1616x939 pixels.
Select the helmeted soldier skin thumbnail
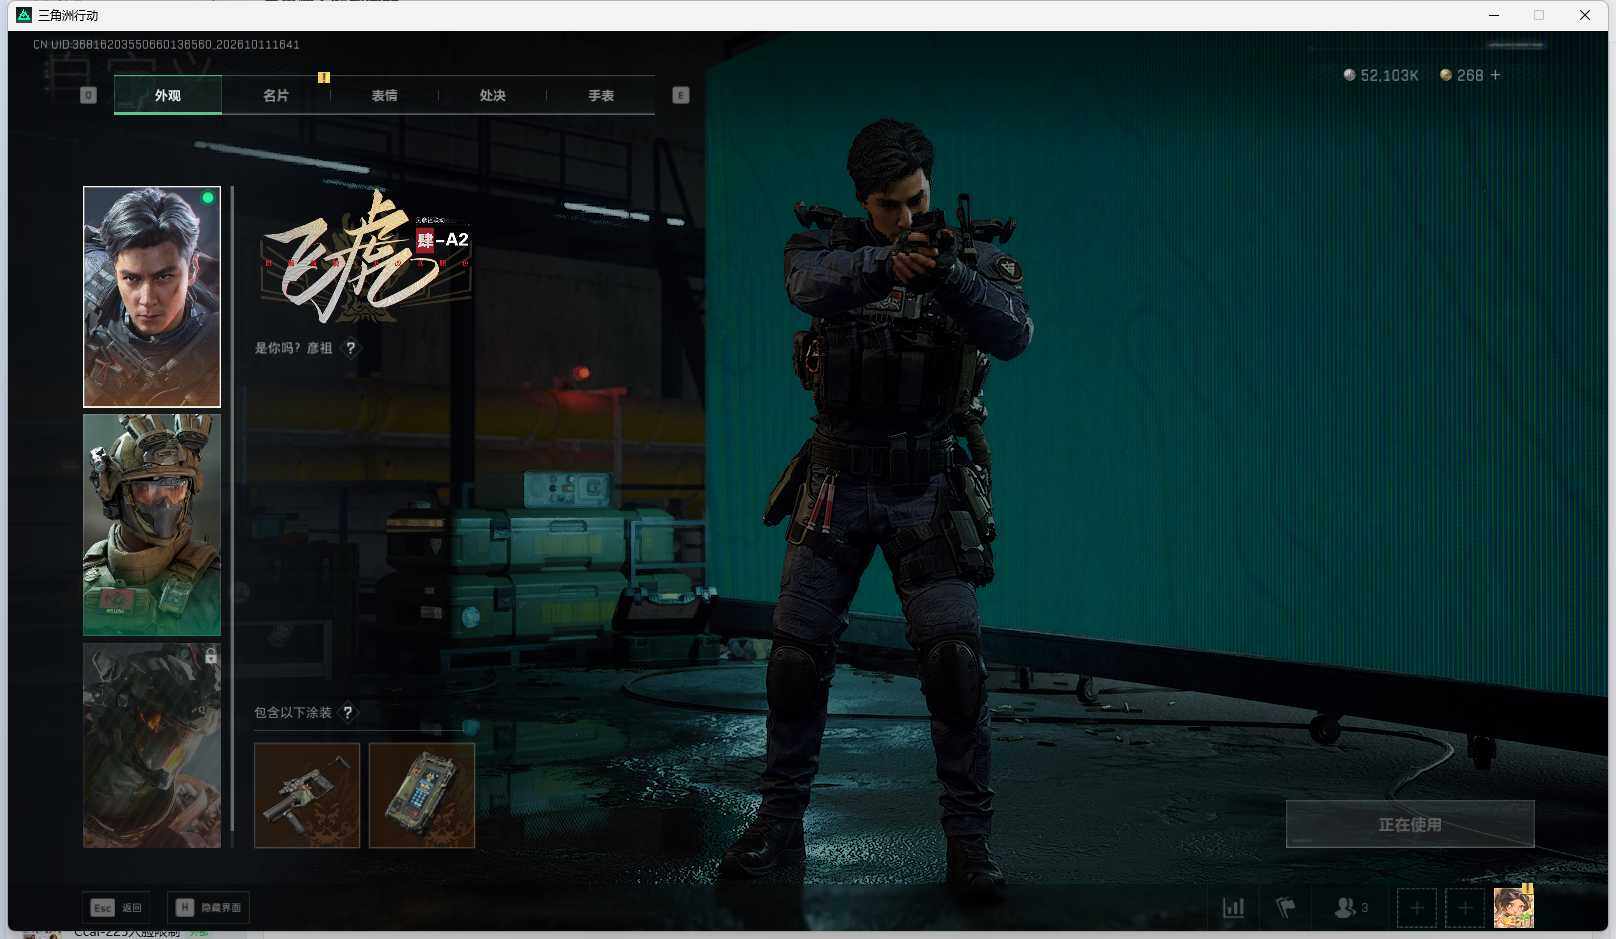pyautogui.click(x=152, y=525)
